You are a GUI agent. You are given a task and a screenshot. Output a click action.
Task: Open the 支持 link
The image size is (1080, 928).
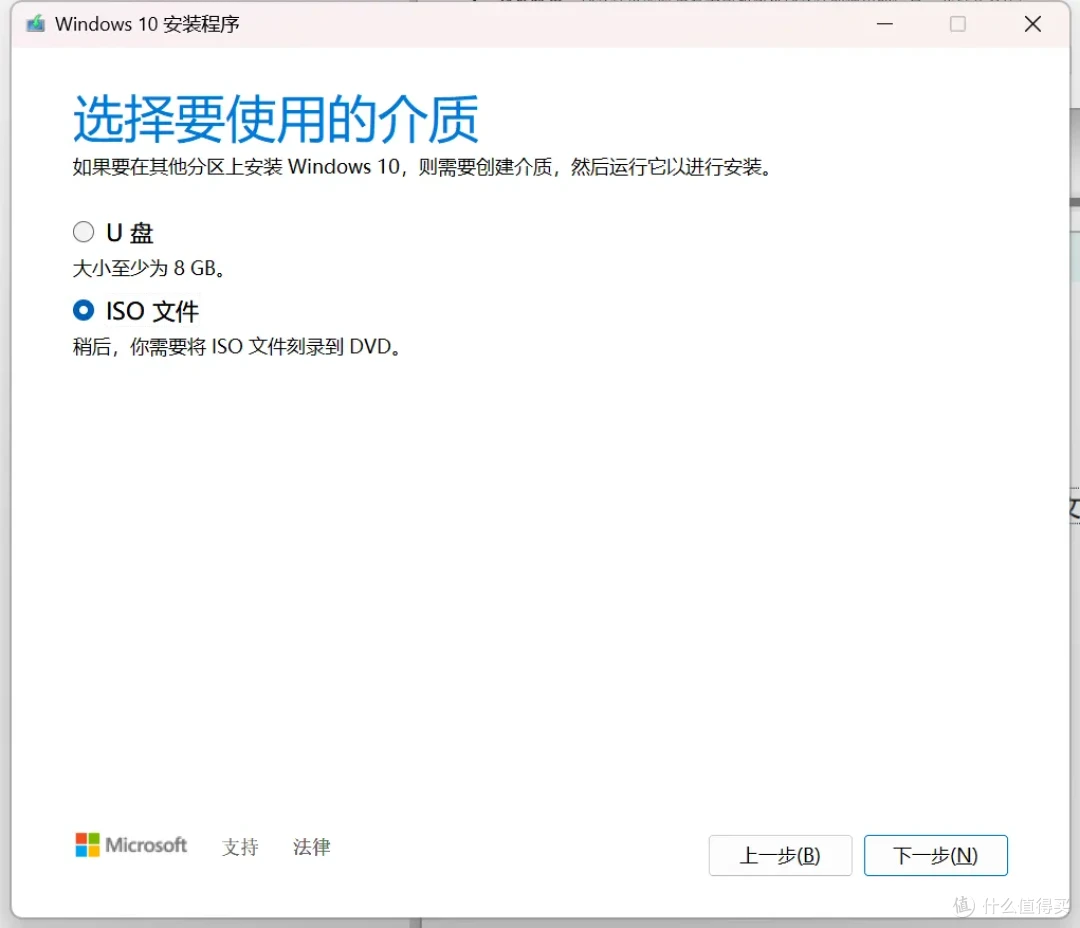pos(240,847)
